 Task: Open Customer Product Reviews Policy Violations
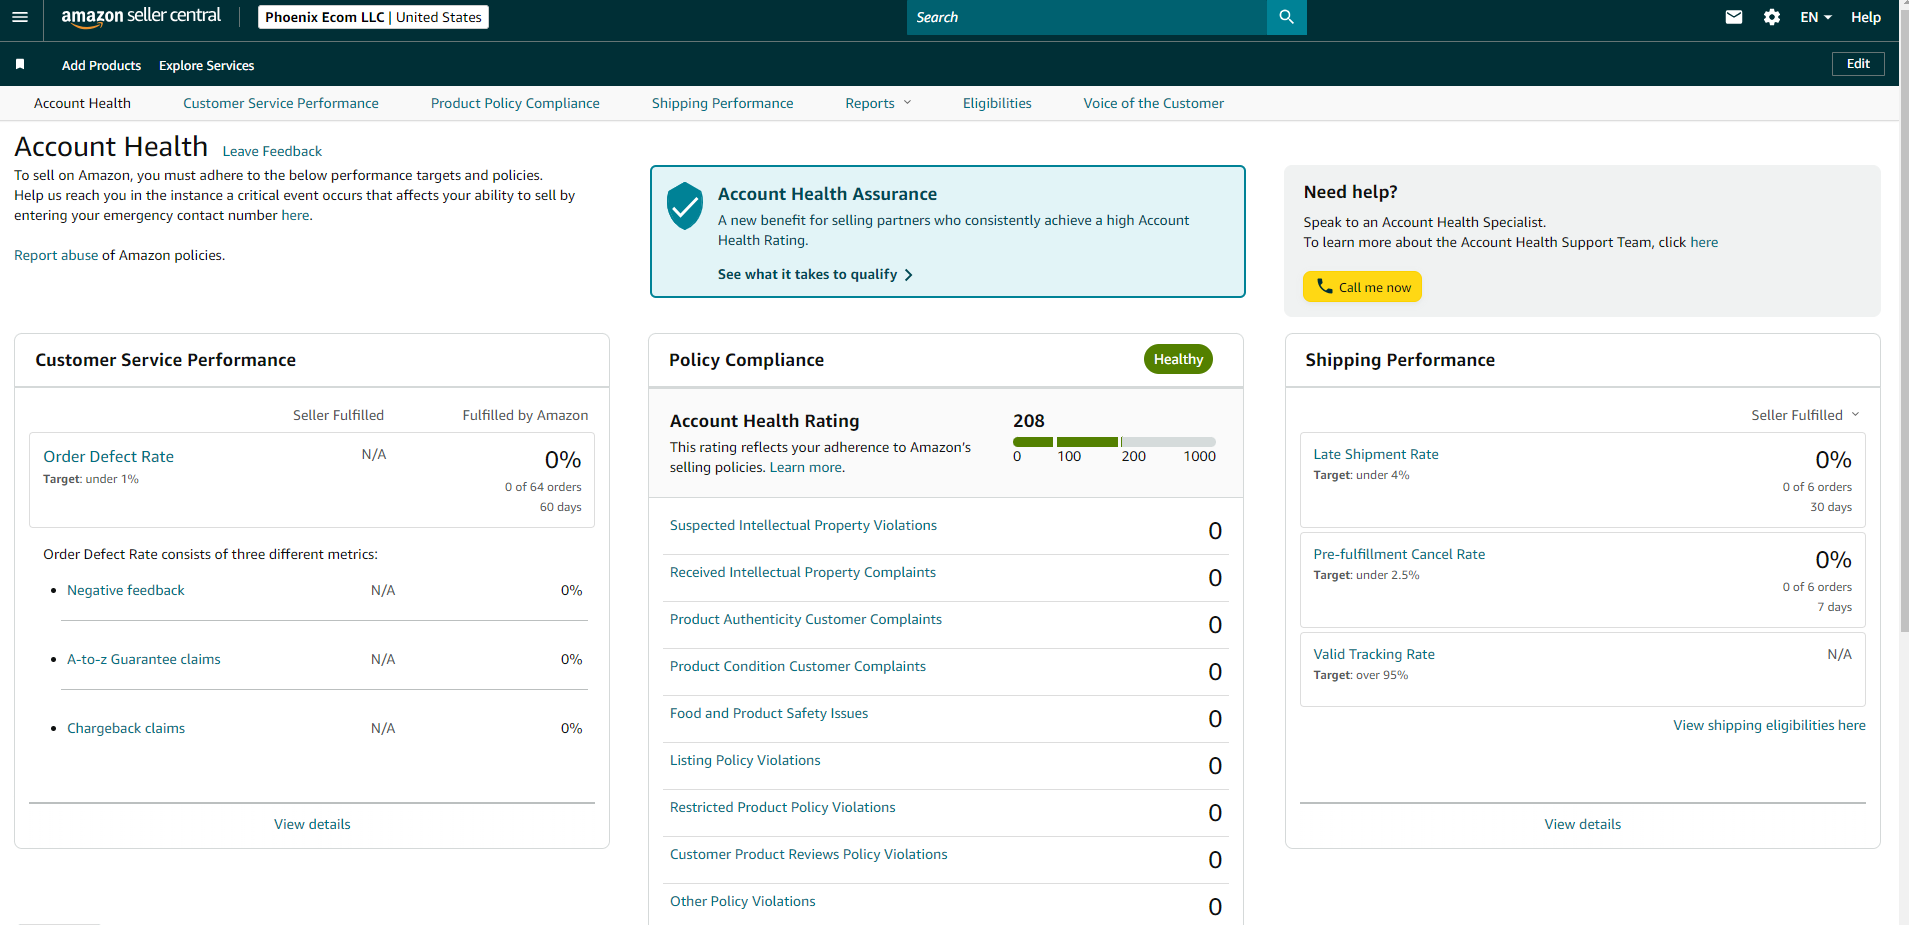809,854
